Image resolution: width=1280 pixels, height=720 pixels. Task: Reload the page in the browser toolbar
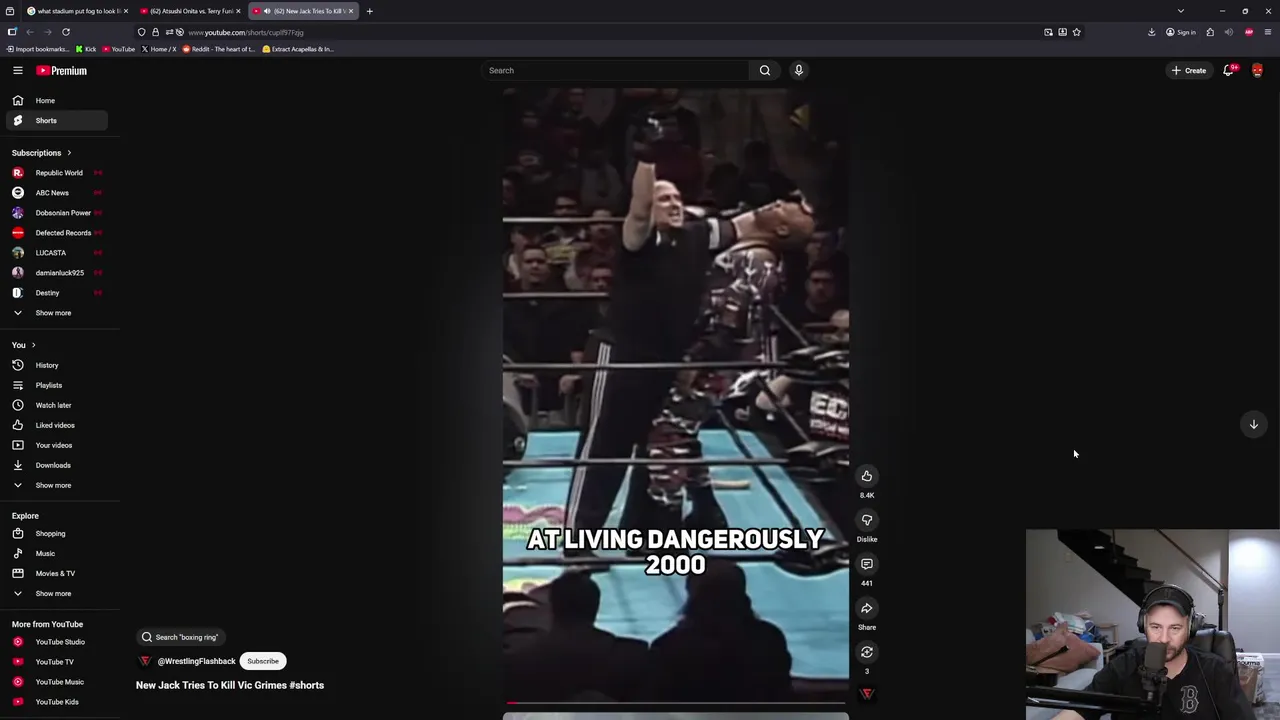click(x=66, y=32)
